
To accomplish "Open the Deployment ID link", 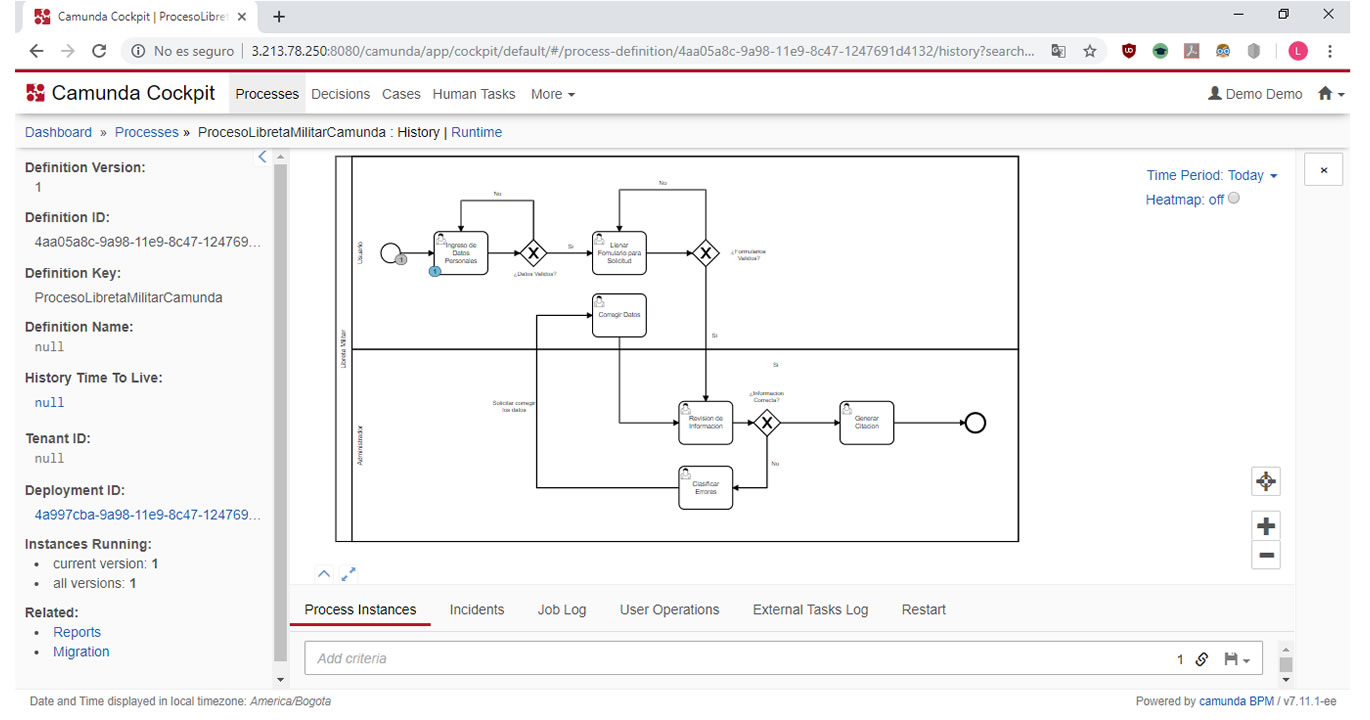I will pos(148,515).
